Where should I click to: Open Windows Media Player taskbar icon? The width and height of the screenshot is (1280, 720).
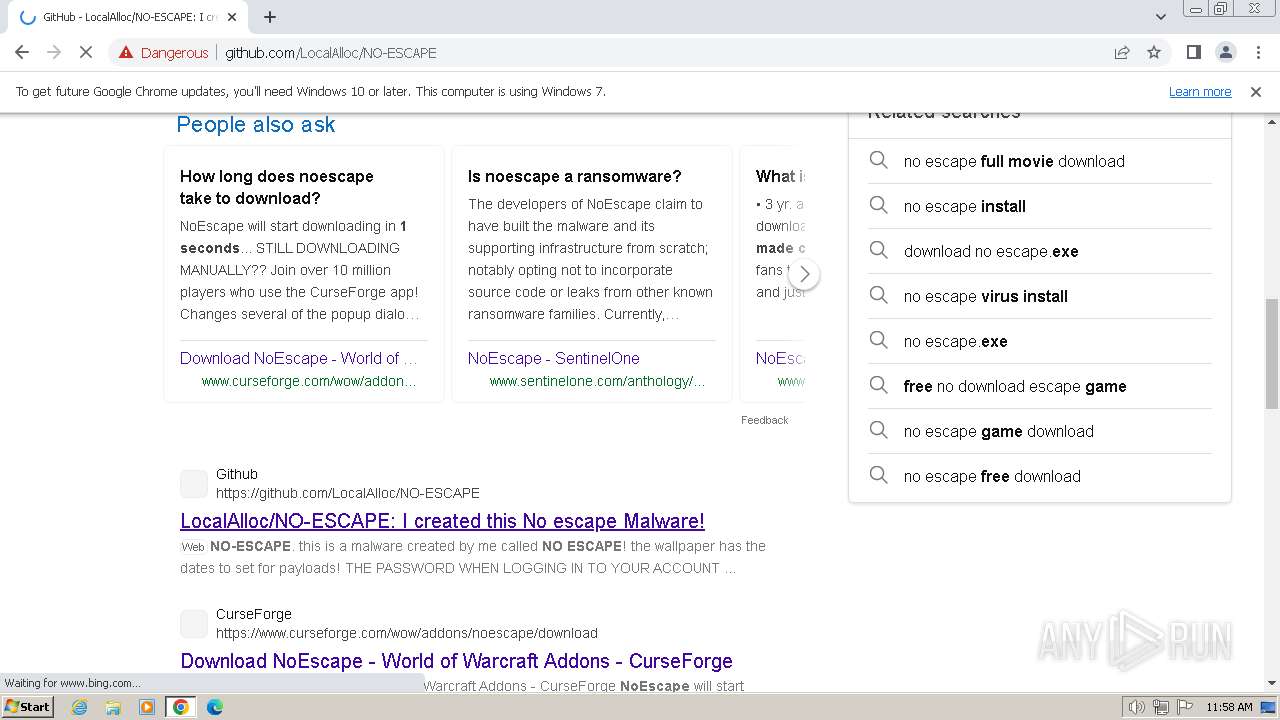pyautogui.click(x=147, y=707)
